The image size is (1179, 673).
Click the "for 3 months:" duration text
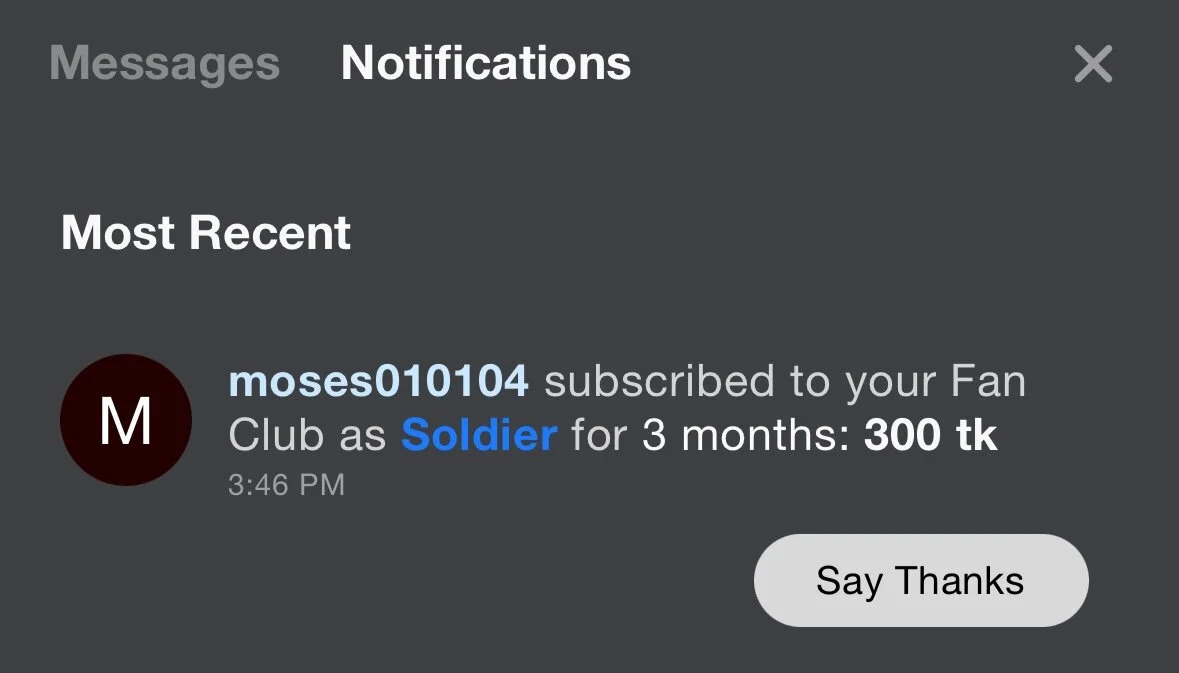(x=710, y=436)
